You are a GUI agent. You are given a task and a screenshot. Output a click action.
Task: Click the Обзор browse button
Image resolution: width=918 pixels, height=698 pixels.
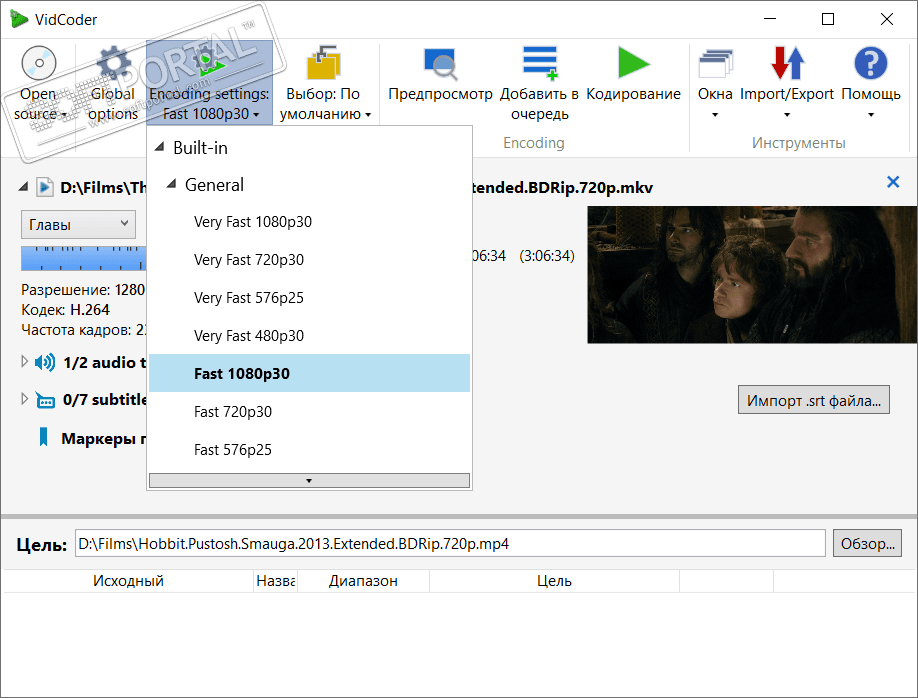coord(868,543)
